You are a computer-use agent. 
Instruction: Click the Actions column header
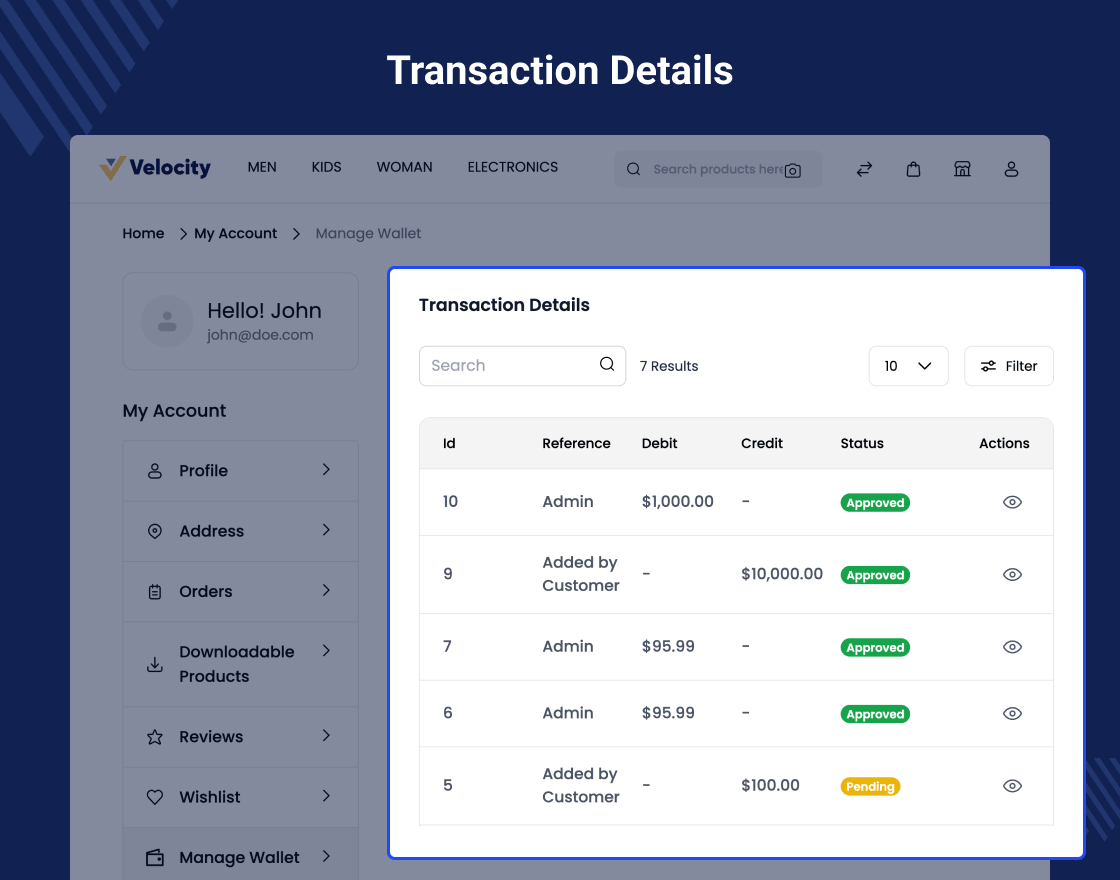[1004, 443]
